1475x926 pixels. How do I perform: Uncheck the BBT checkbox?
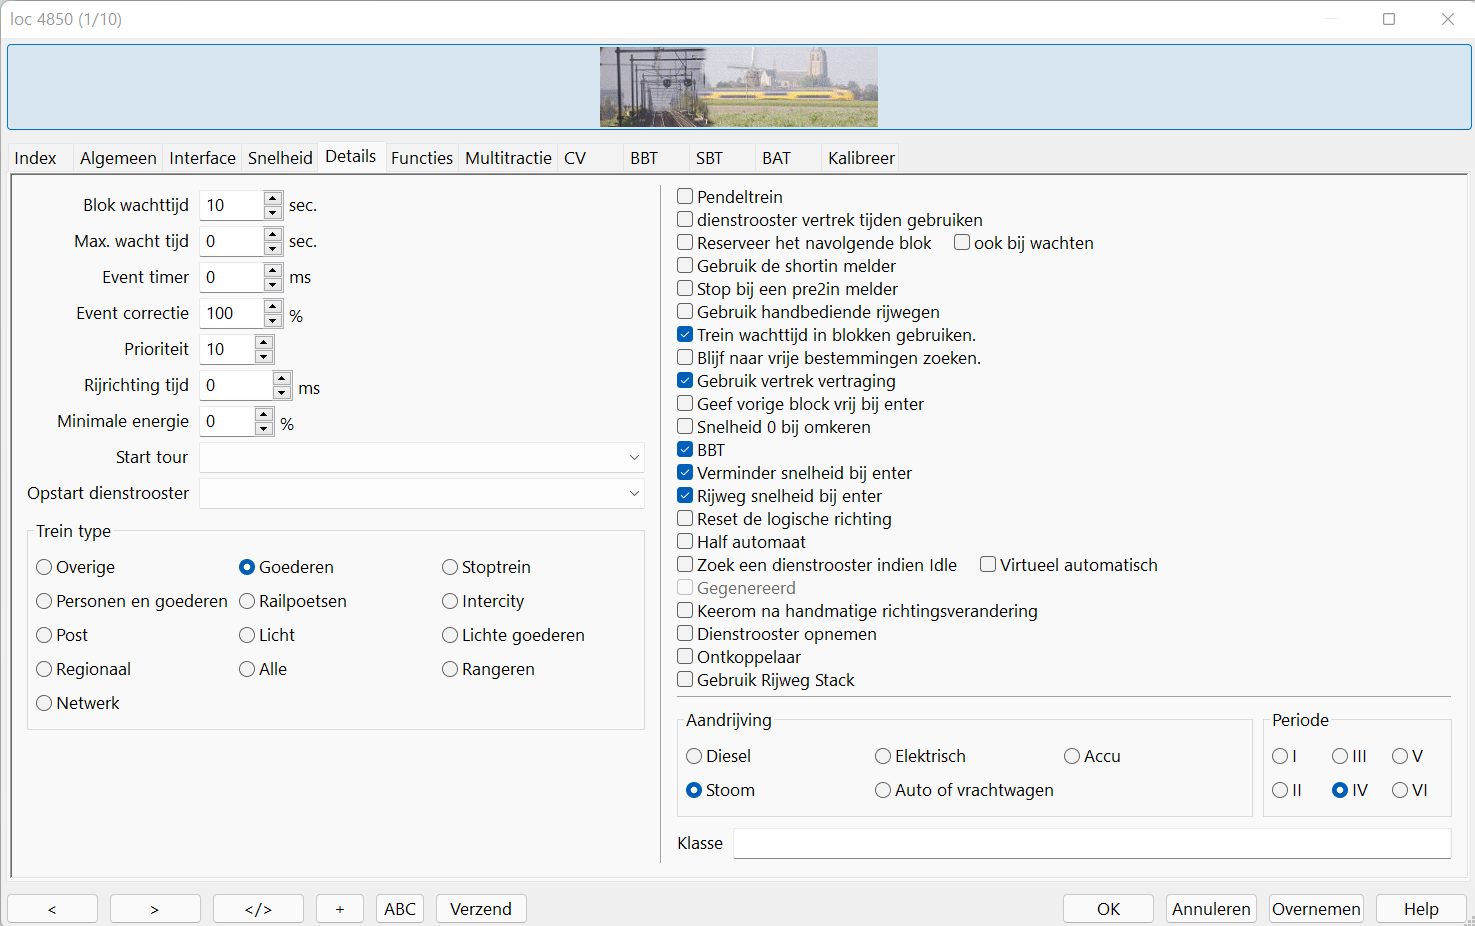[x=685, y=450]
